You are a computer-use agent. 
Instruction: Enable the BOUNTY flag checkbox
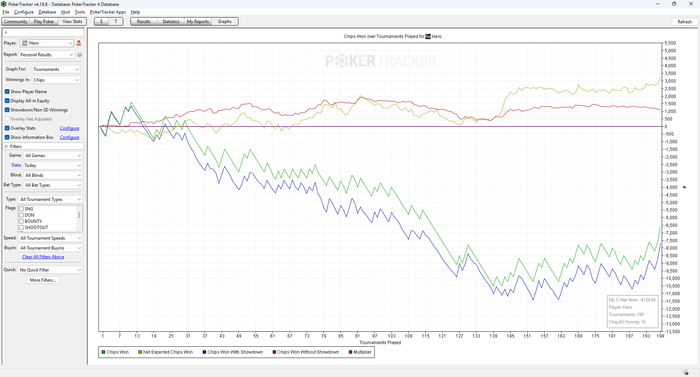pos(21,221)
